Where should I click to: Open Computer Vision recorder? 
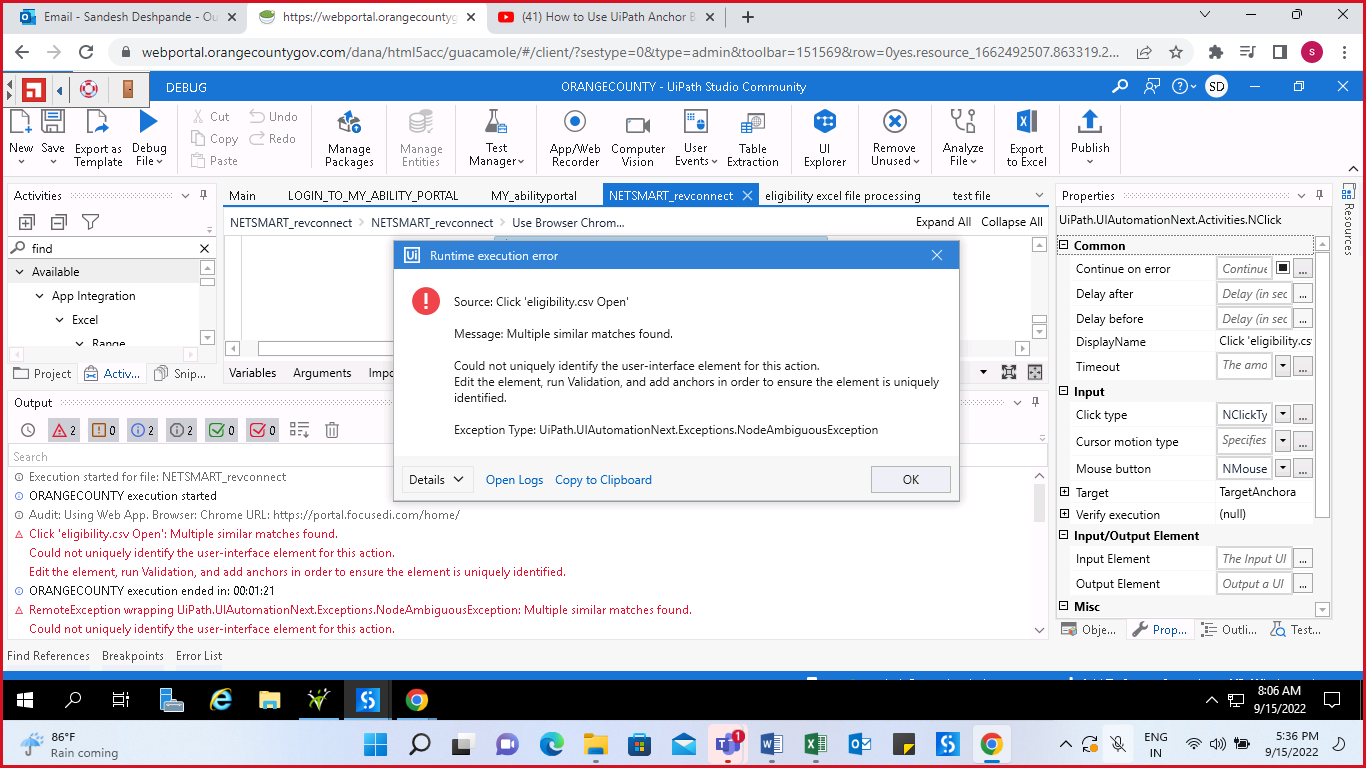click(x=638, y=138)
